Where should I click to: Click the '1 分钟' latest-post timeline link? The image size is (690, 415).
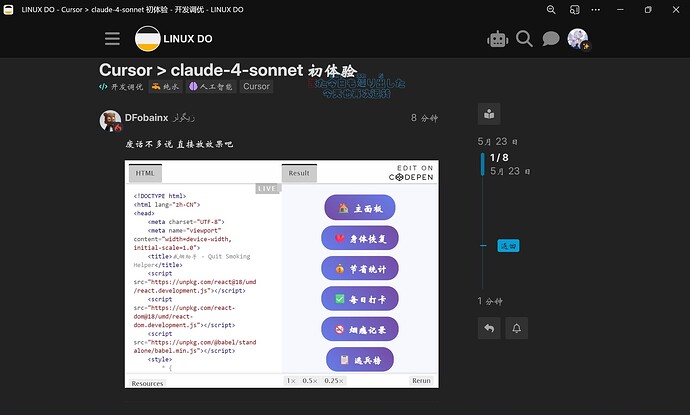point(490,301)
